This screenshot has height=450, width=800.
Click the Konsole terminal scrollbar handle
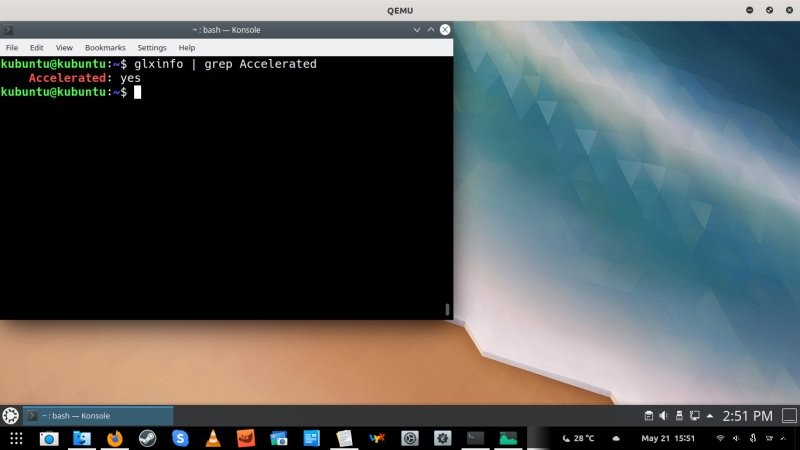pos(447,309)
